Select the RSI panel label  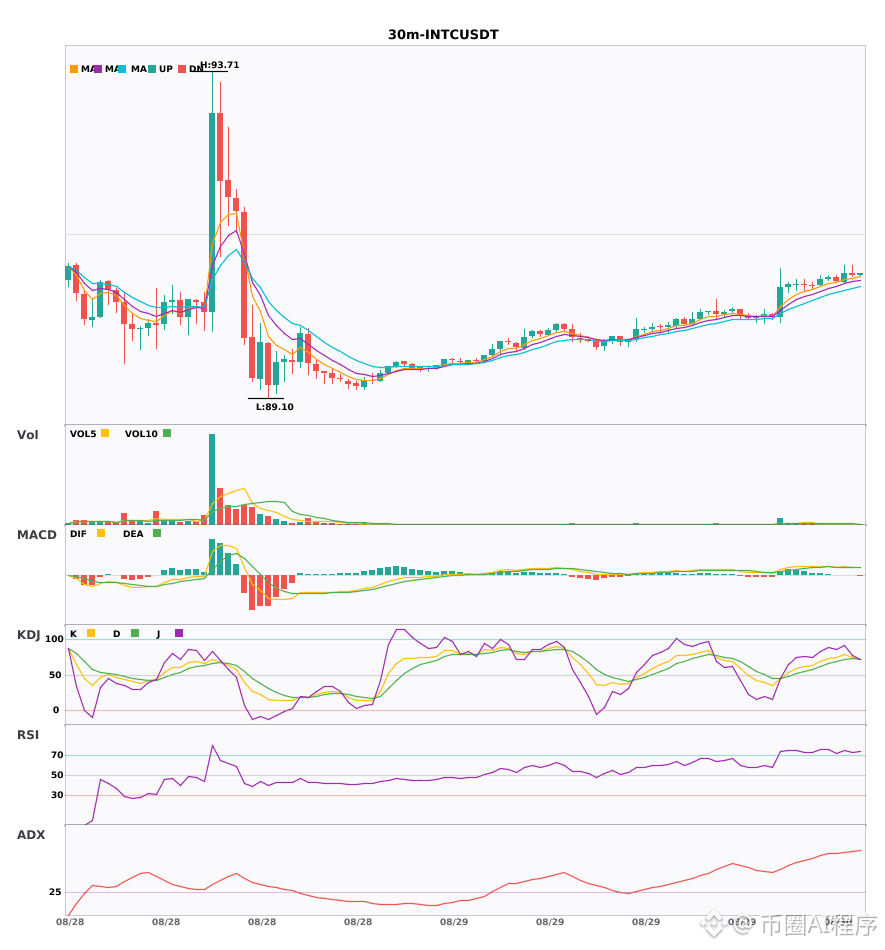28,735
